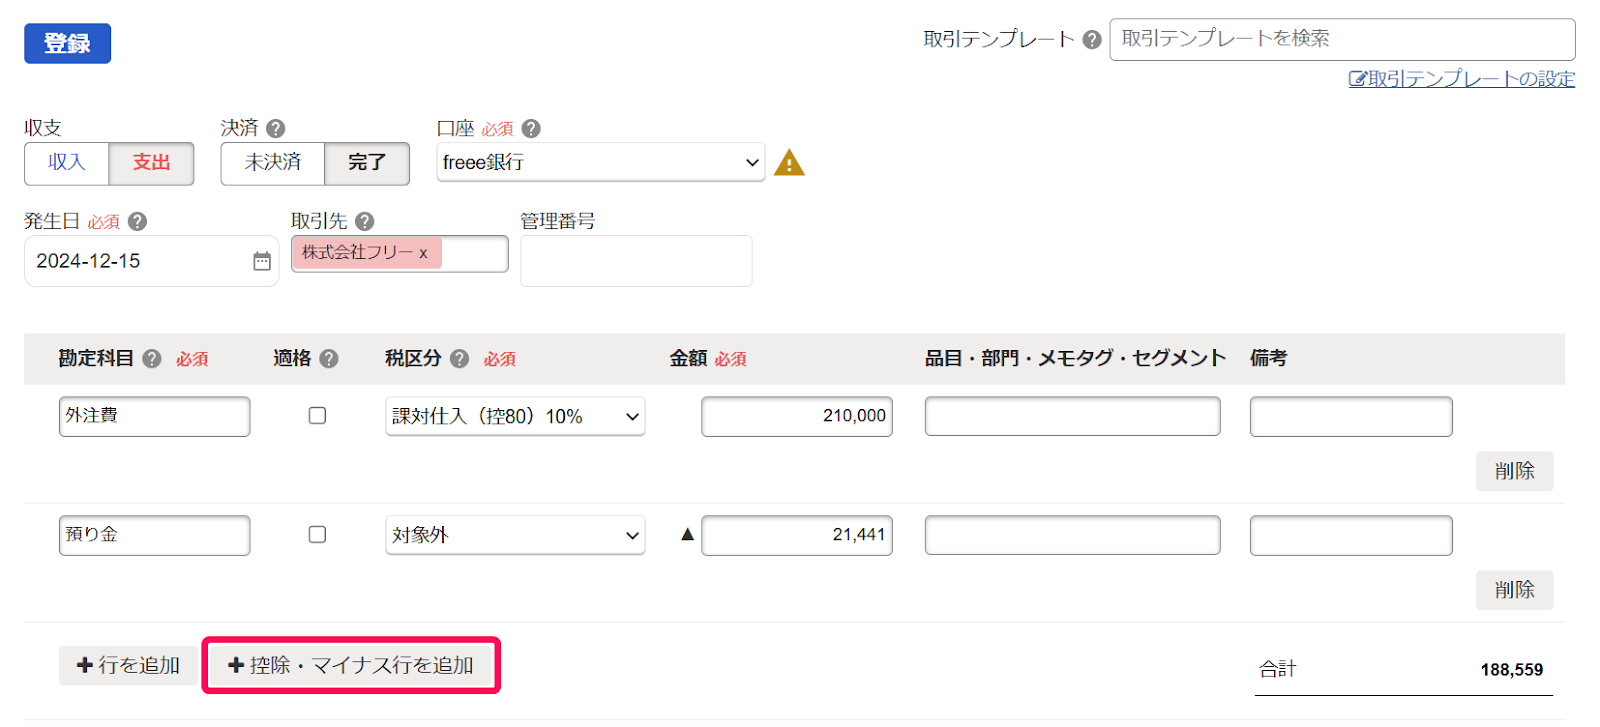Show help for 決済
Screen dimensions: 1600x727
point(276,128)
